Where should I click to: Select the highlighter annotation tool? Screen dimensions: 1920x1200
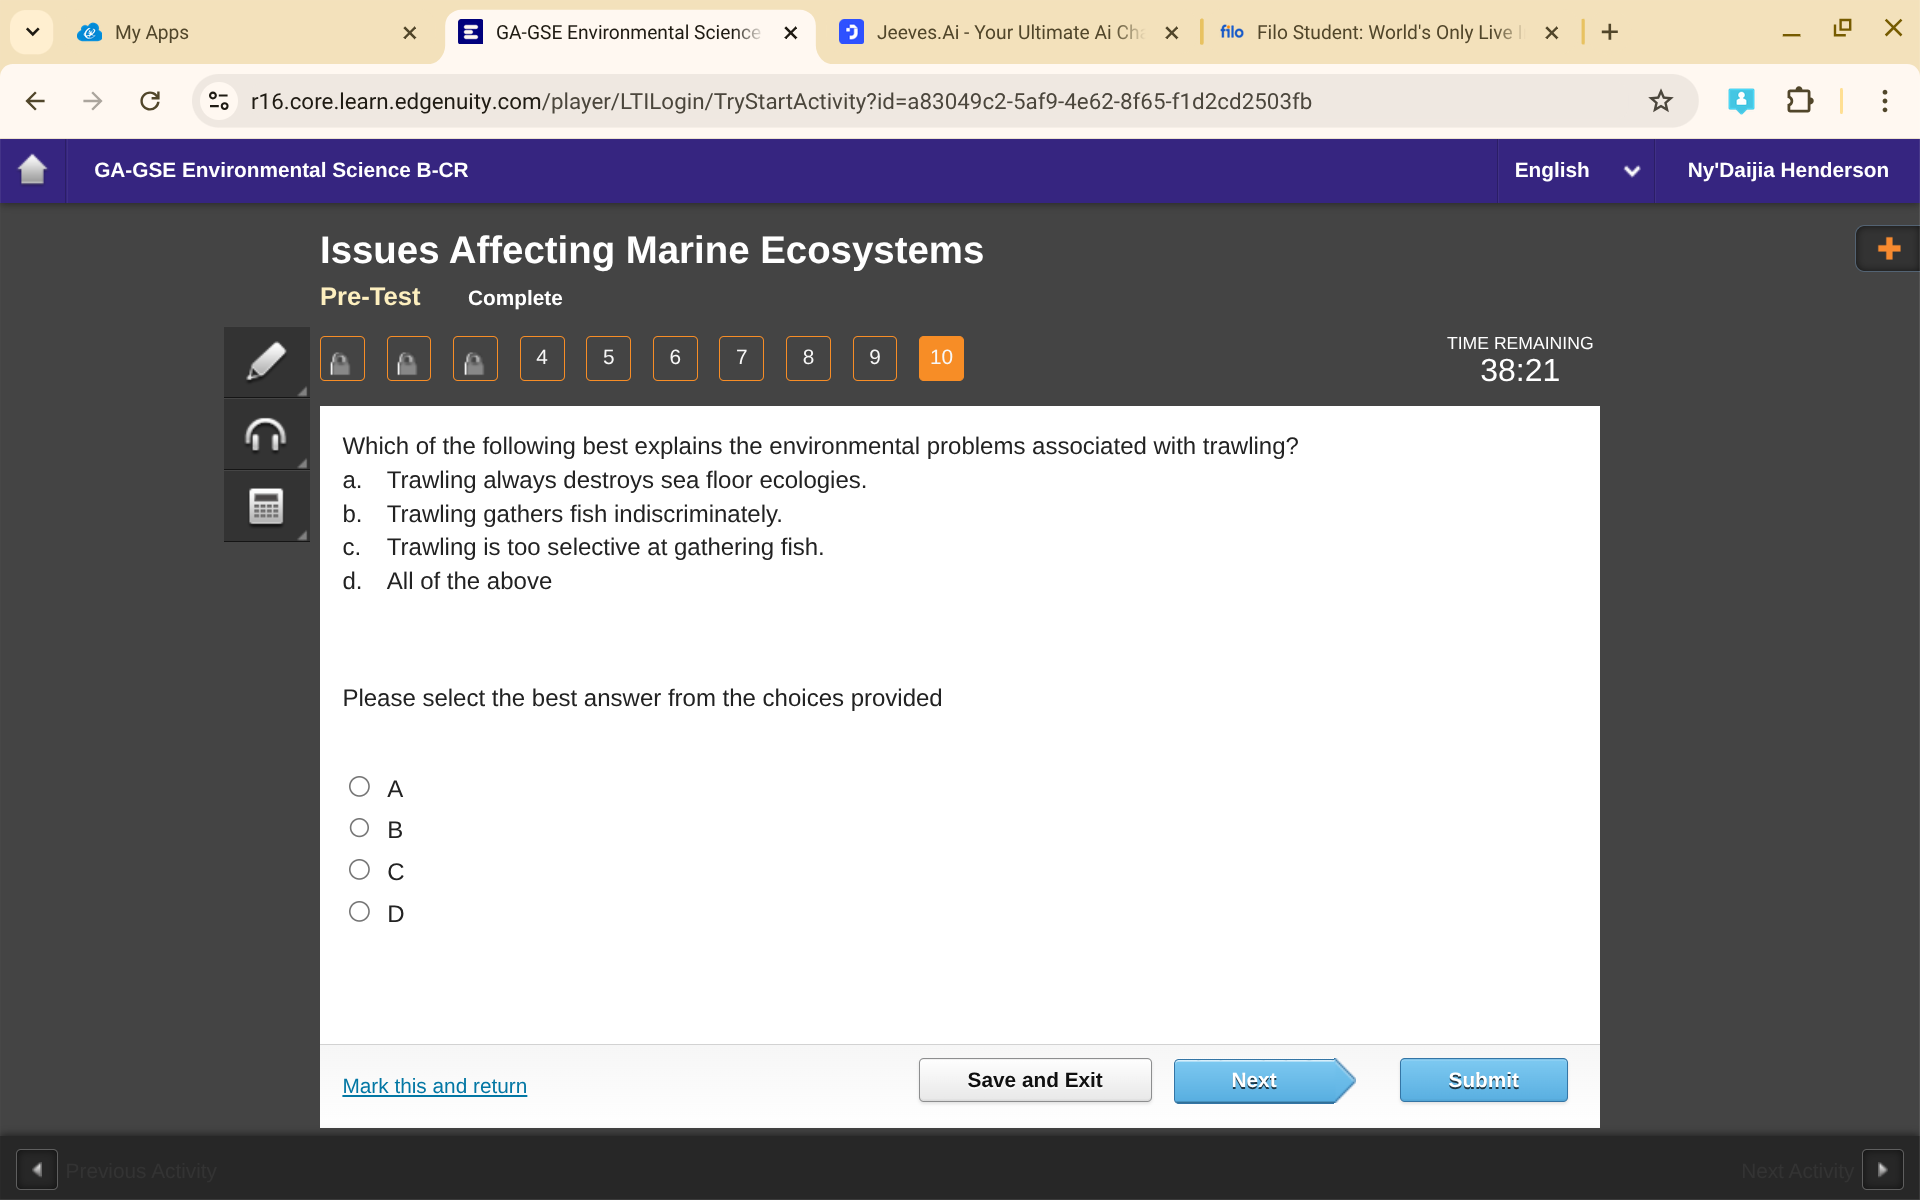(x=265, y=361)
